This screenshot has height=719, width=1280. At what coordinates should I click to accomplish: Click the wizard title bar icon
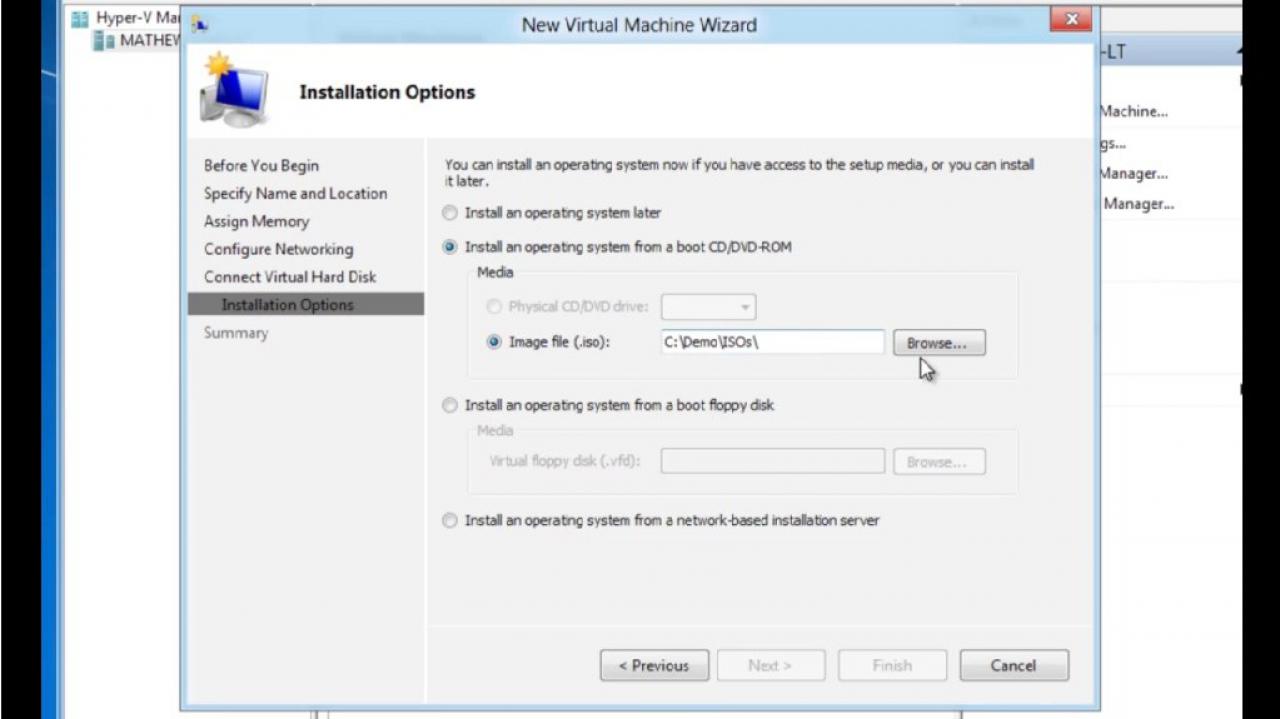(200, 24)
